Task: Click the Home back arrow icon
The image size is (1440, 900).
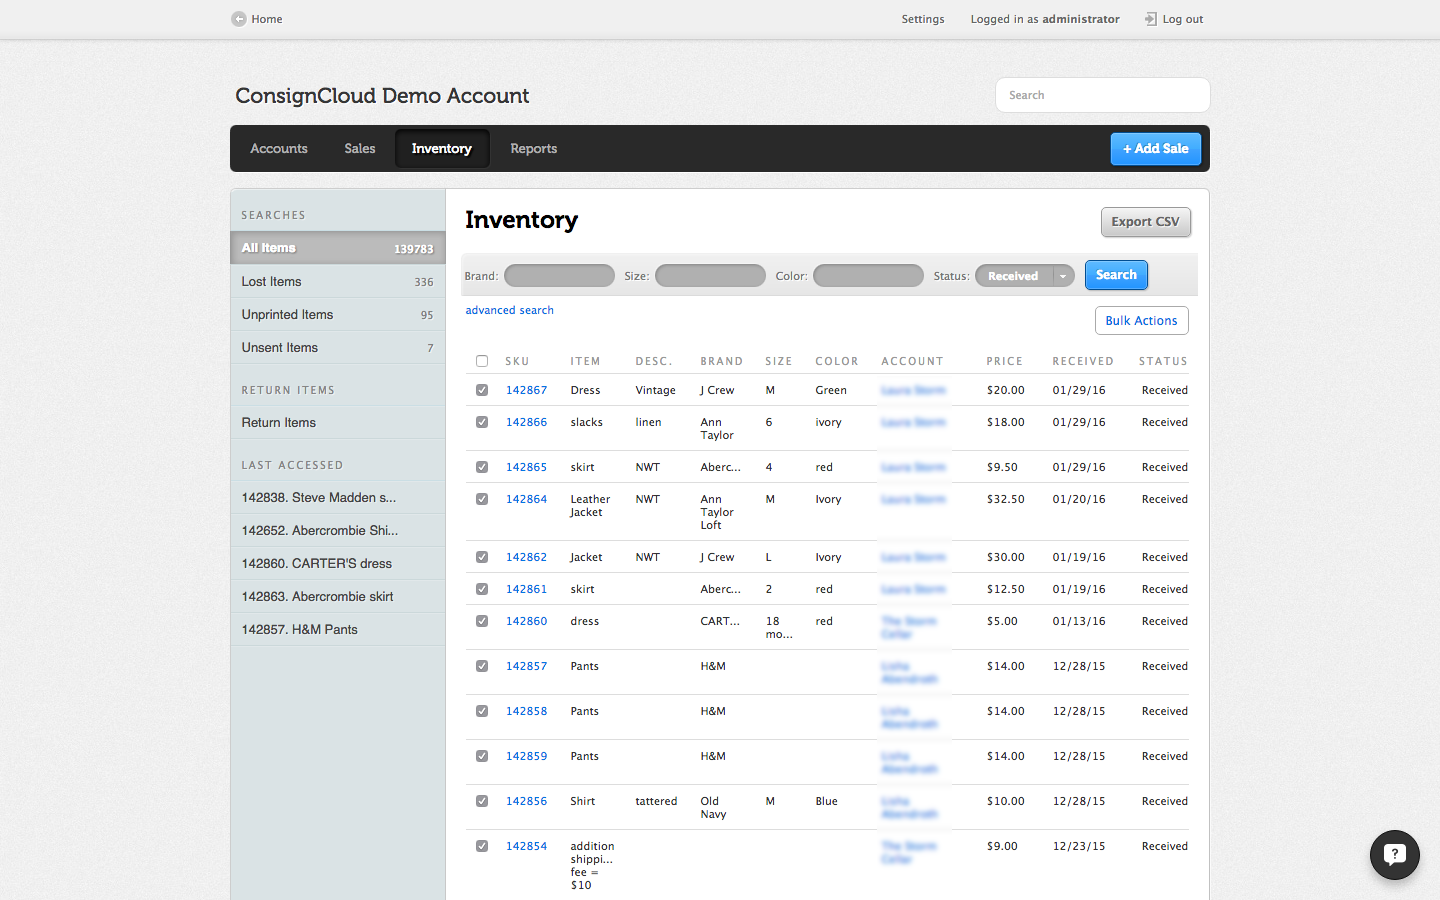Action: tap(239, 19)
